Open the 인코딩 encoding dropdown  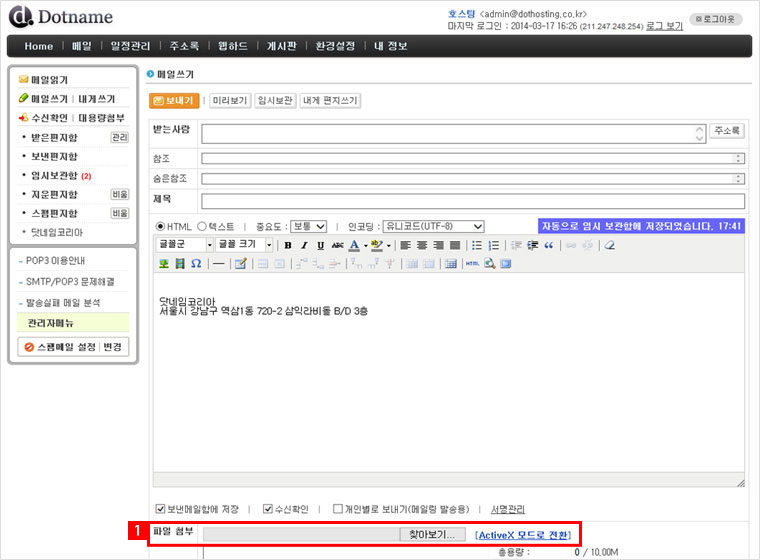pyautogui.click(x=433, y=226)
